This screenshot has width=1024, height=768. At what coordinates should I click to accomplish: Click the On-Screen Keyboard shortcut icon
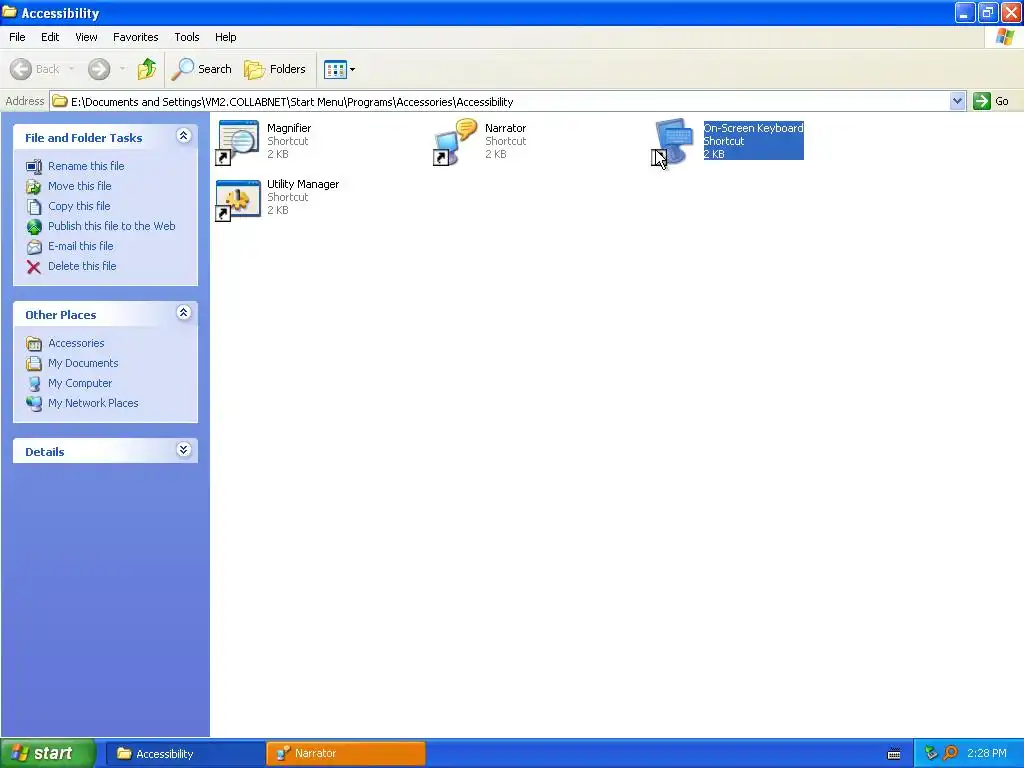(x=673, y=142)
